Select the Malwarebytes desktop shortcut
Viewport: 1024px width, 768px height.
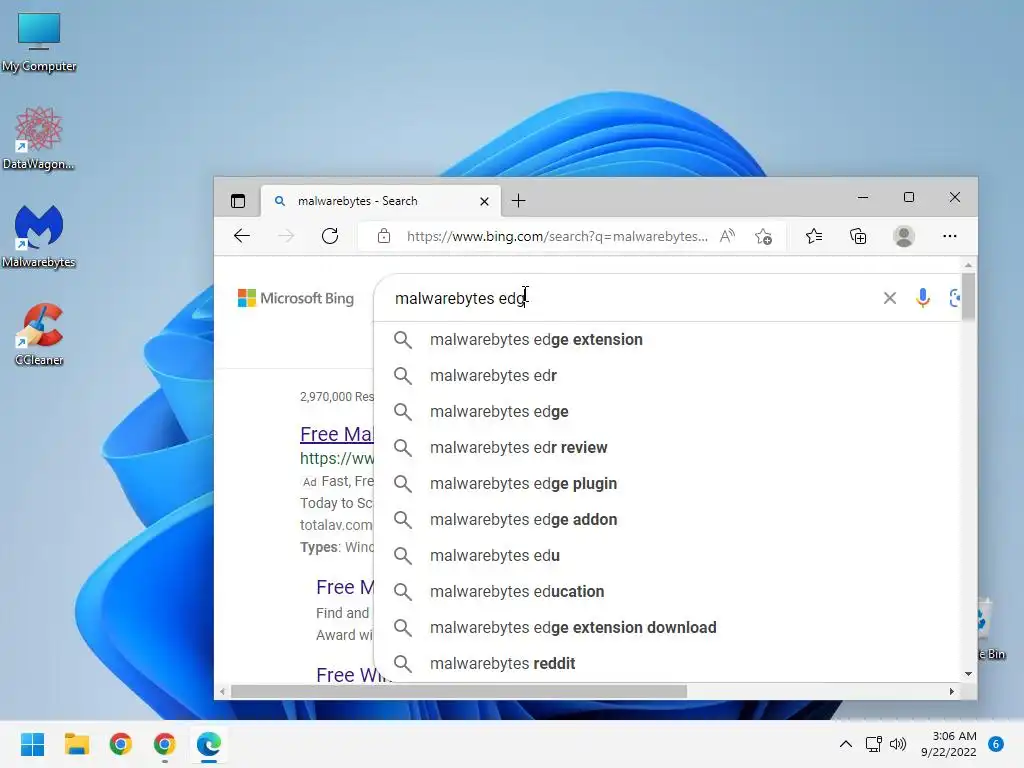coord(39,236)
